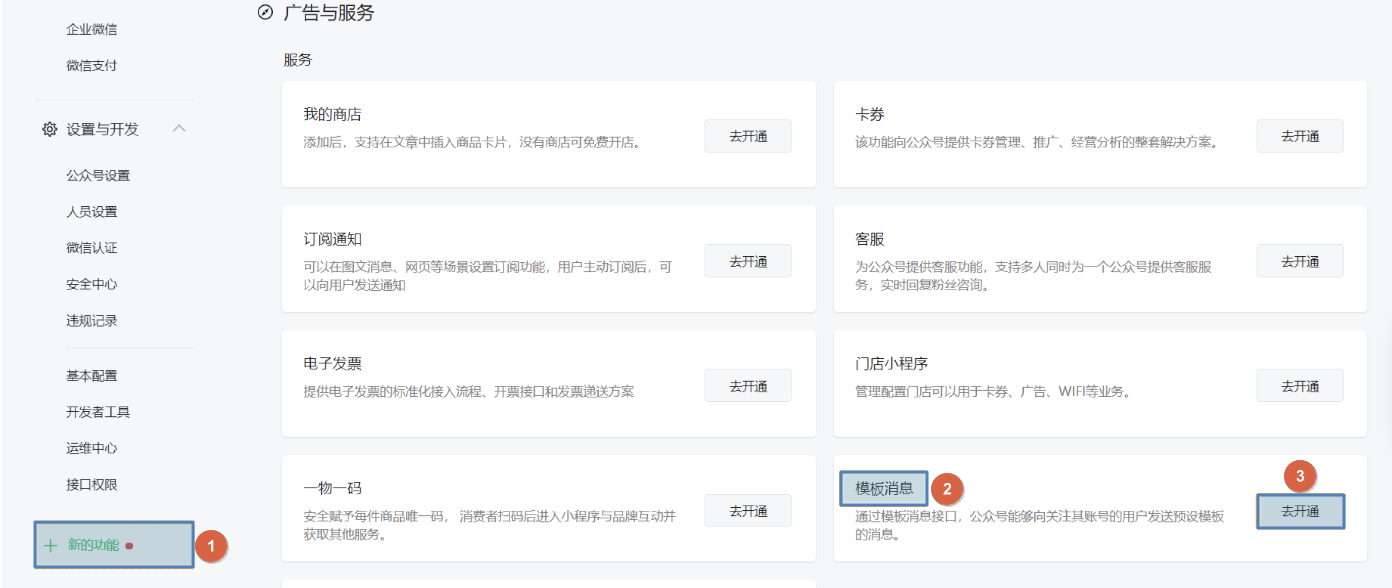This screenshot has width=1392, height=588.
Task: Open 微信认证 page
Action: pyautogui.click(x=92, y=247)
